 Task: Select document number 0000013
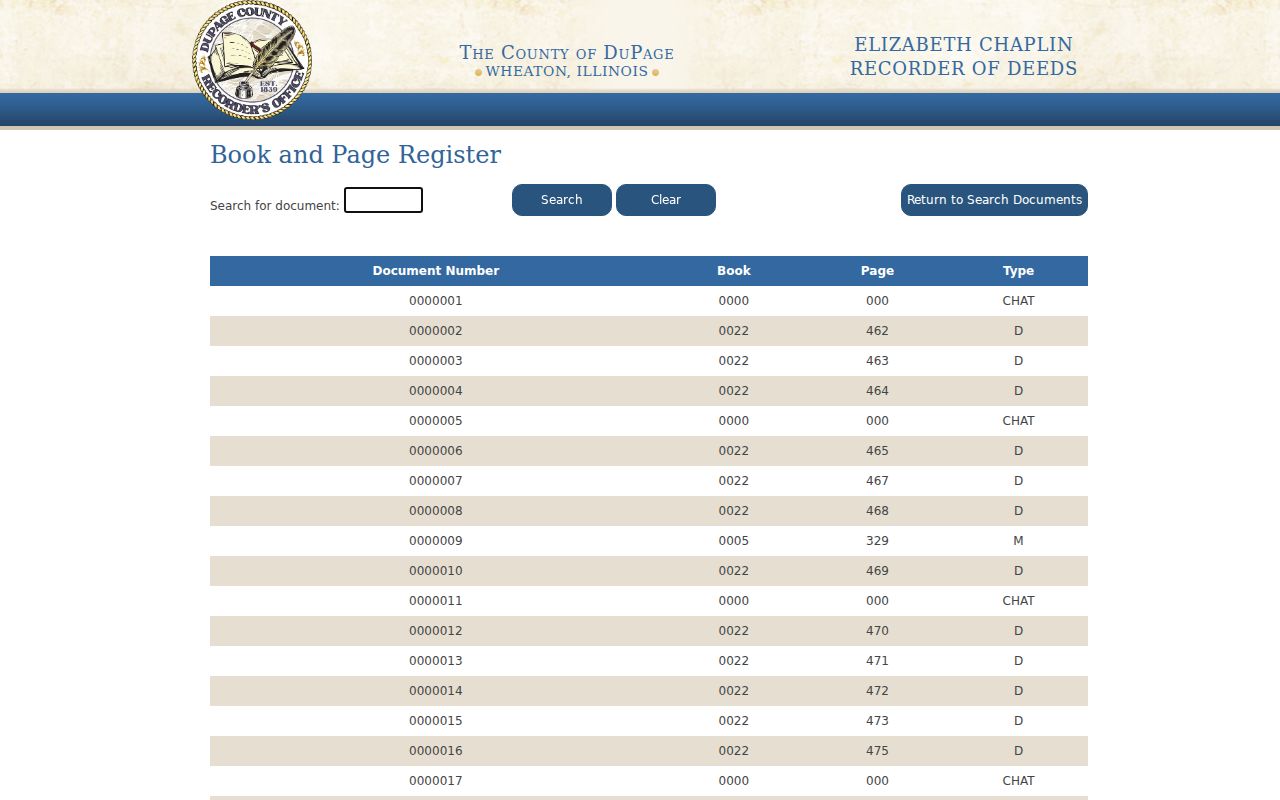tap(436, 661)
